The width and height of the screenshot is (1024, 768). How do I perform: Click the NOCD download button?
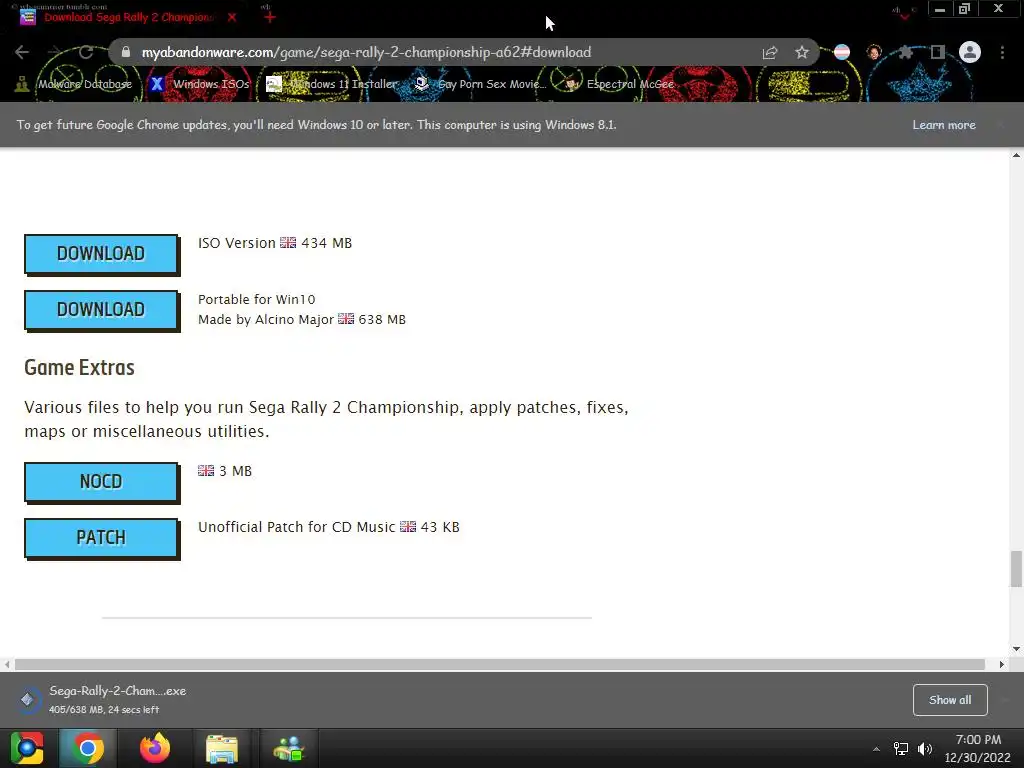coord(101,482)
